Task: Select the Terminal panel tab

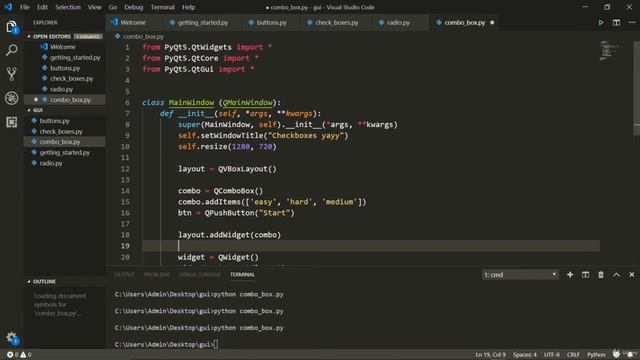Action: coord(242,275)
